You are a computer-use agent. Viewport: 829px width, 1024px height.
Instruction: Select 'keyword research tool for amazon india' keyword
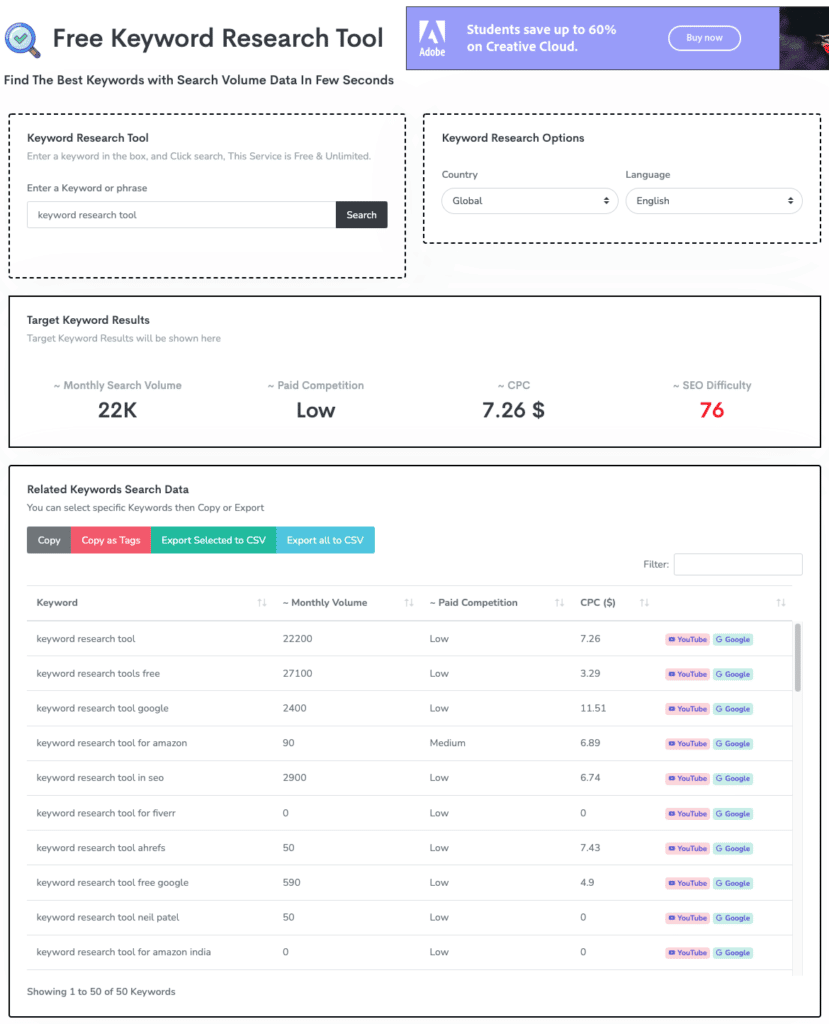[123, 952]
